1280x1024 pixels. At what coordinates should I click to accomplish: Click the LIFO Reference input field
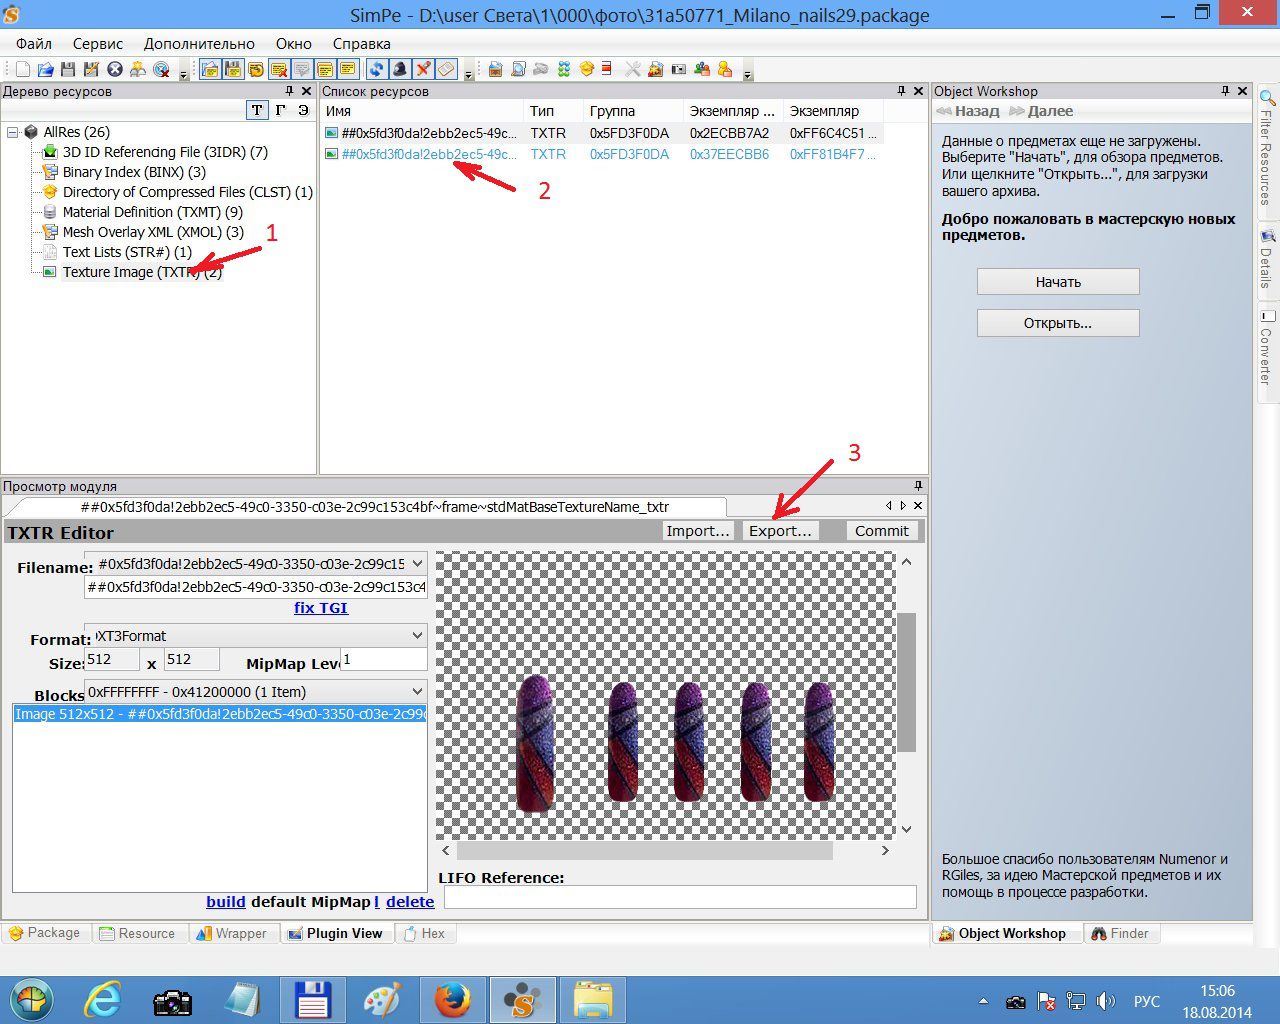(680, 897)
